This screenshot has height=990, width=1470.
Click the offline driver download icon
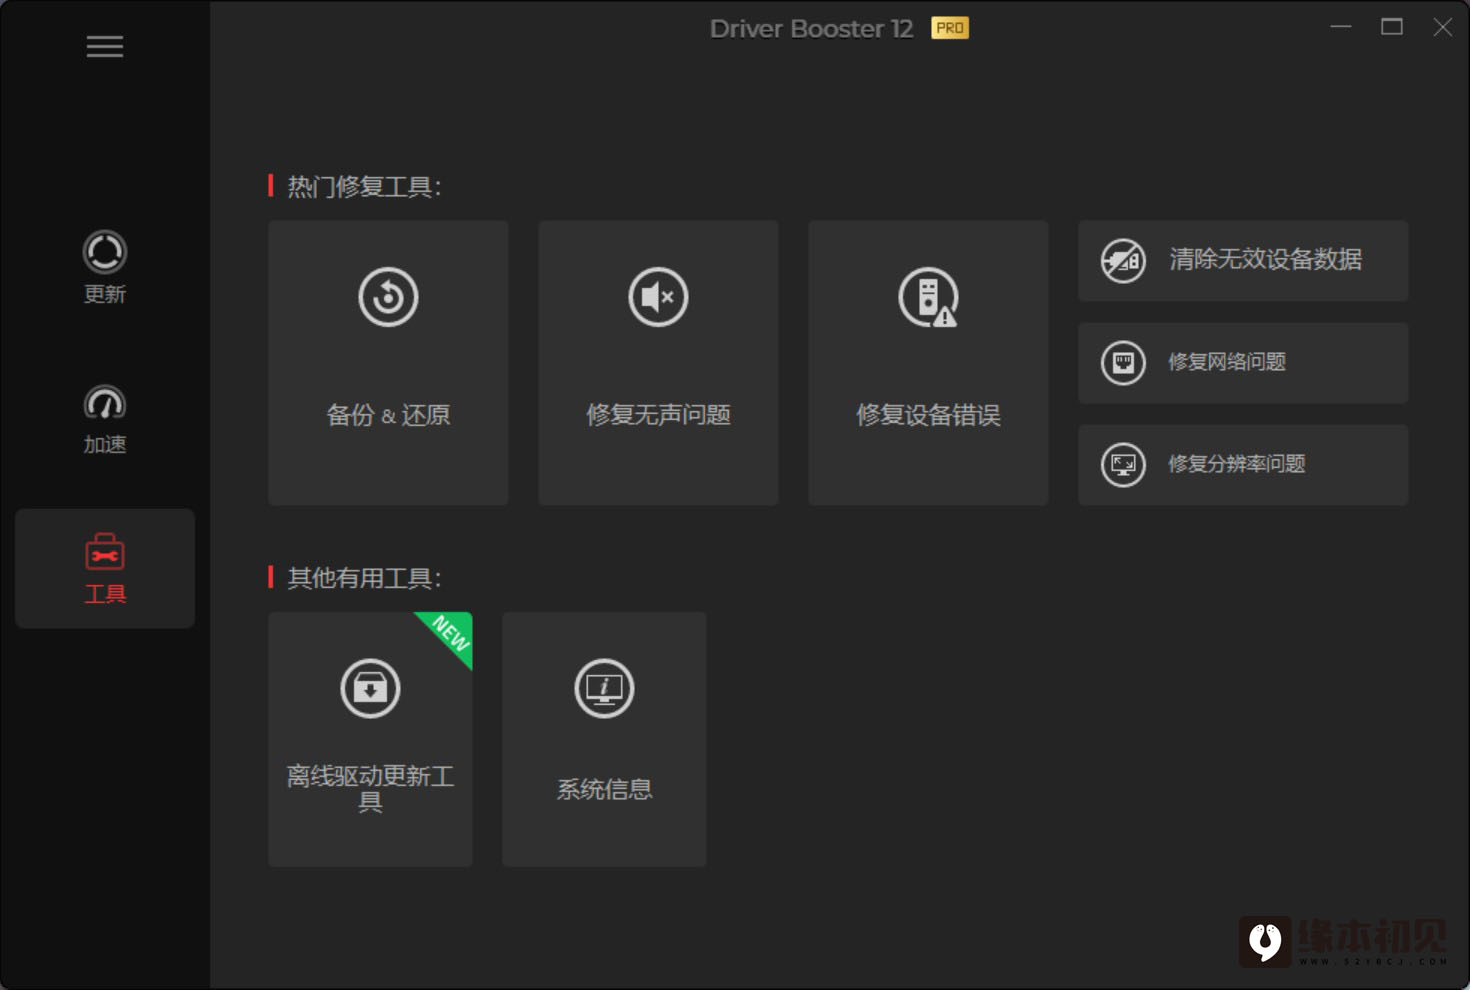pos(370,689)
